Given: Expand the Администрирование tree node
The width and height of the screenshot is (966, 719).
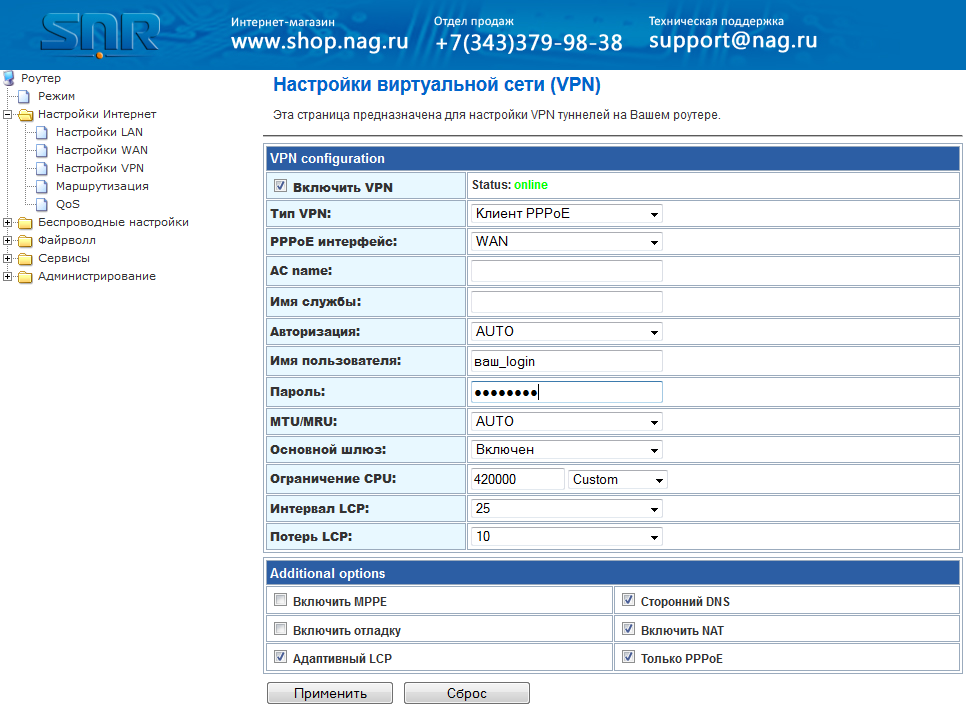Looking at the screenshot, I should click(7, 277).
